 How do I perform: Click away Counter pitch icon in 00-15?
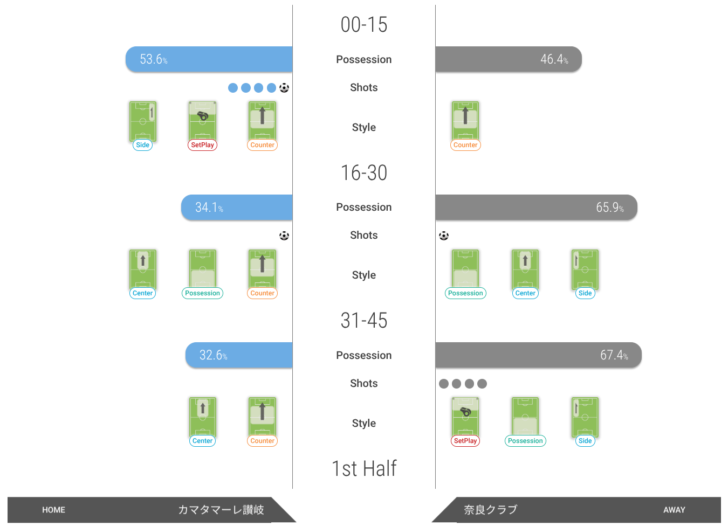[x=465, y=120]
